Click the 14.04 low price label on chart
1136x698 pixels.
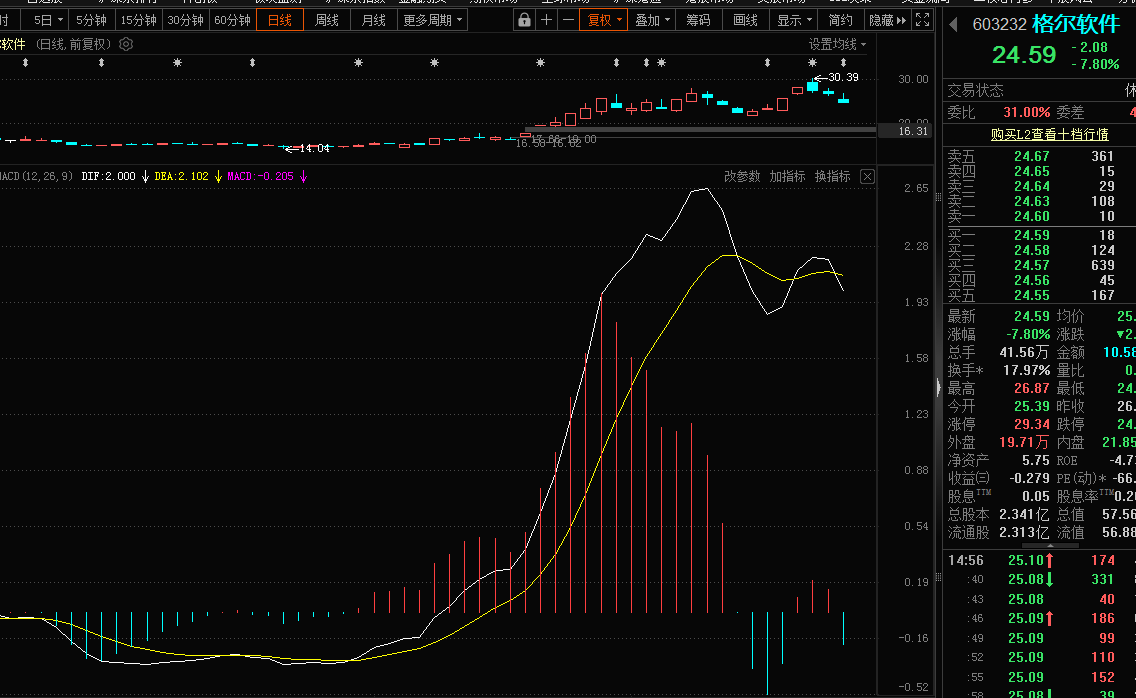pyautogui.click(x=314, y=148)
